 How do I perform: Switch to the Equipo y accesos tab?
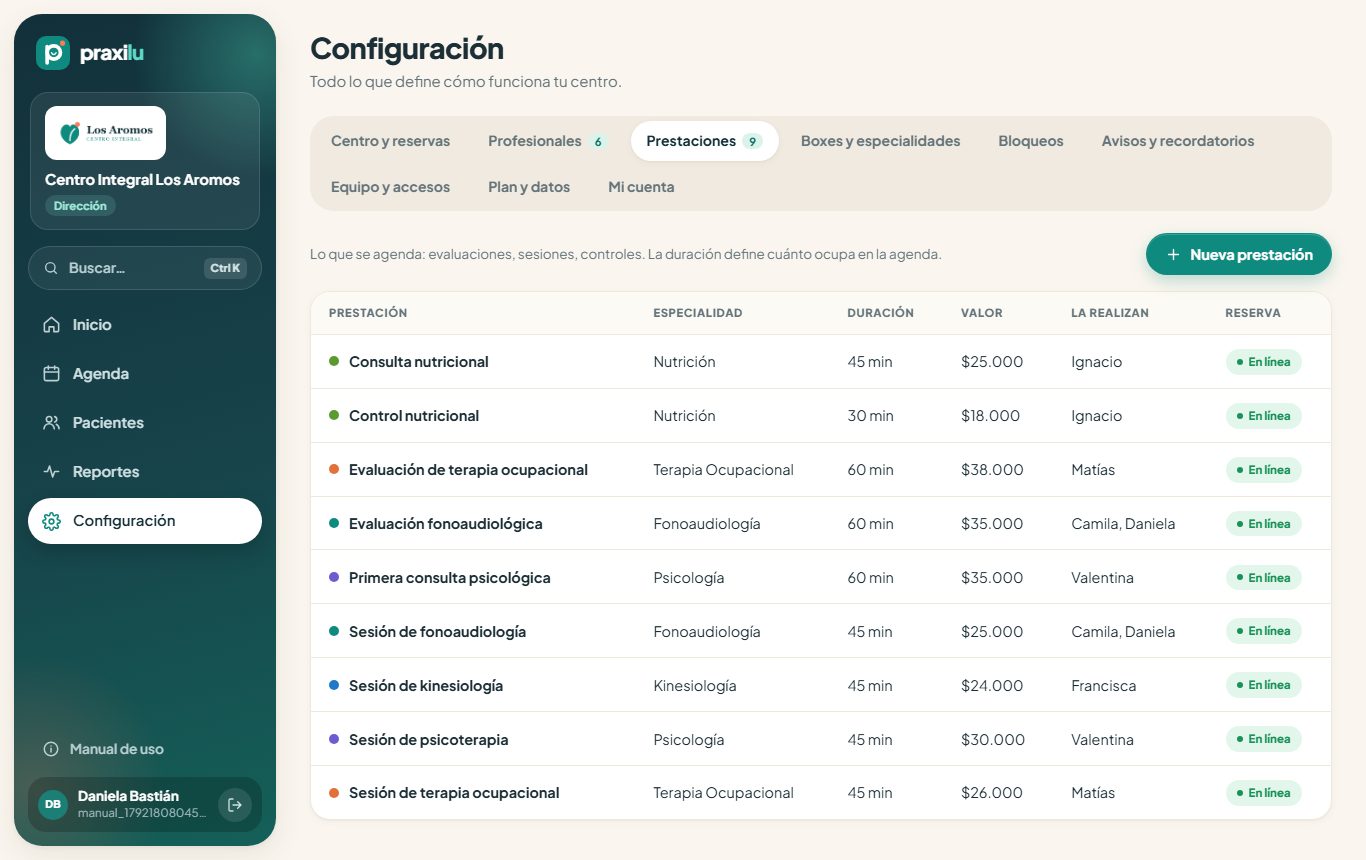(x=391, y=187)
